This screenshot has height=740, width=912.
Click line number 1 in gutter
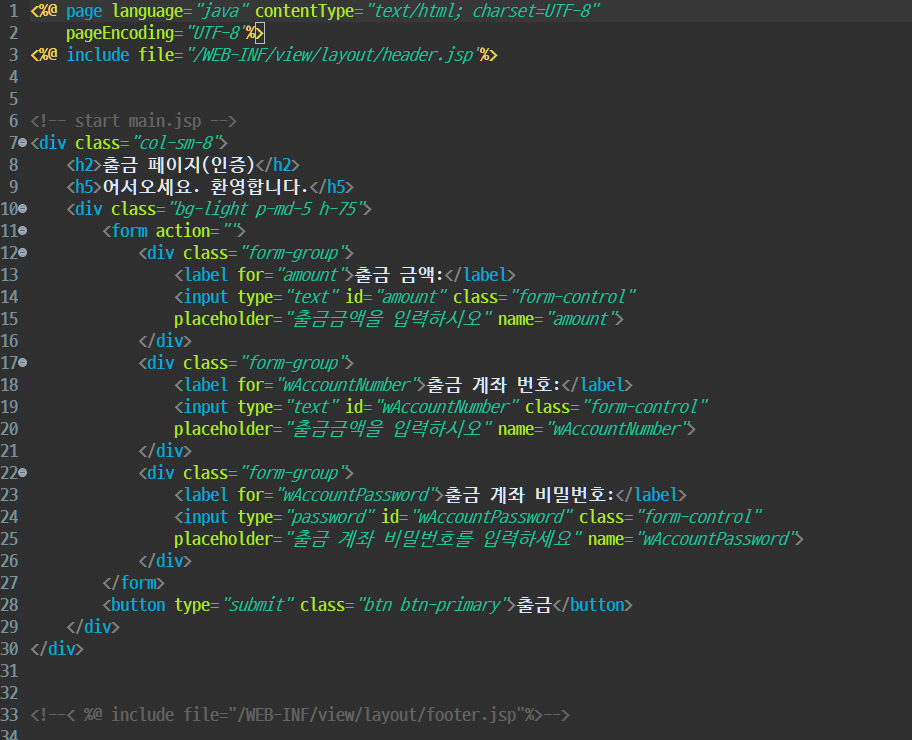(x=14, y=11)
